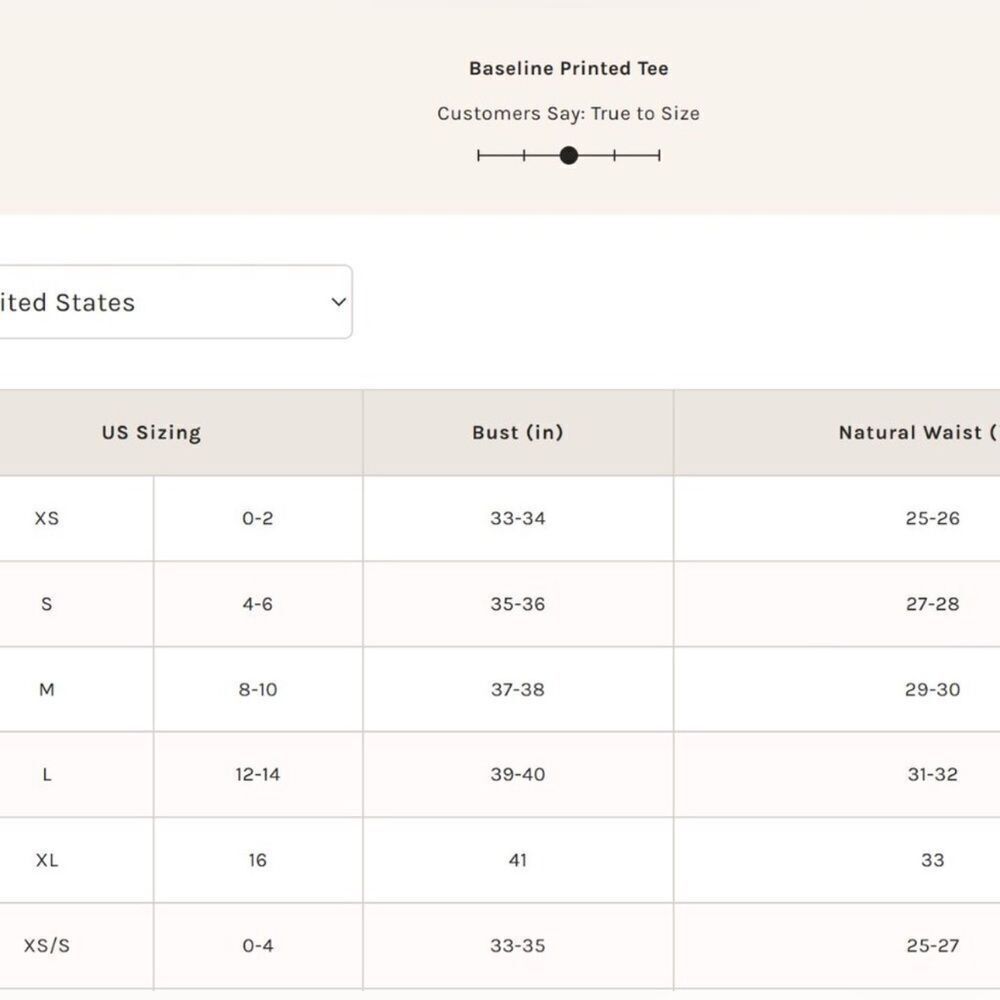Viewport: 1000px width, 1000px height.
Task: Select the L size row label
Action: [x=47, y=774]
